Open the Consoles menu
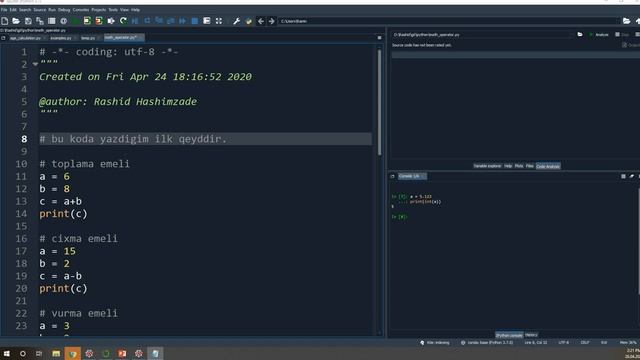The height and width of the screenshot is (360, 640). [x=81, y=10]
